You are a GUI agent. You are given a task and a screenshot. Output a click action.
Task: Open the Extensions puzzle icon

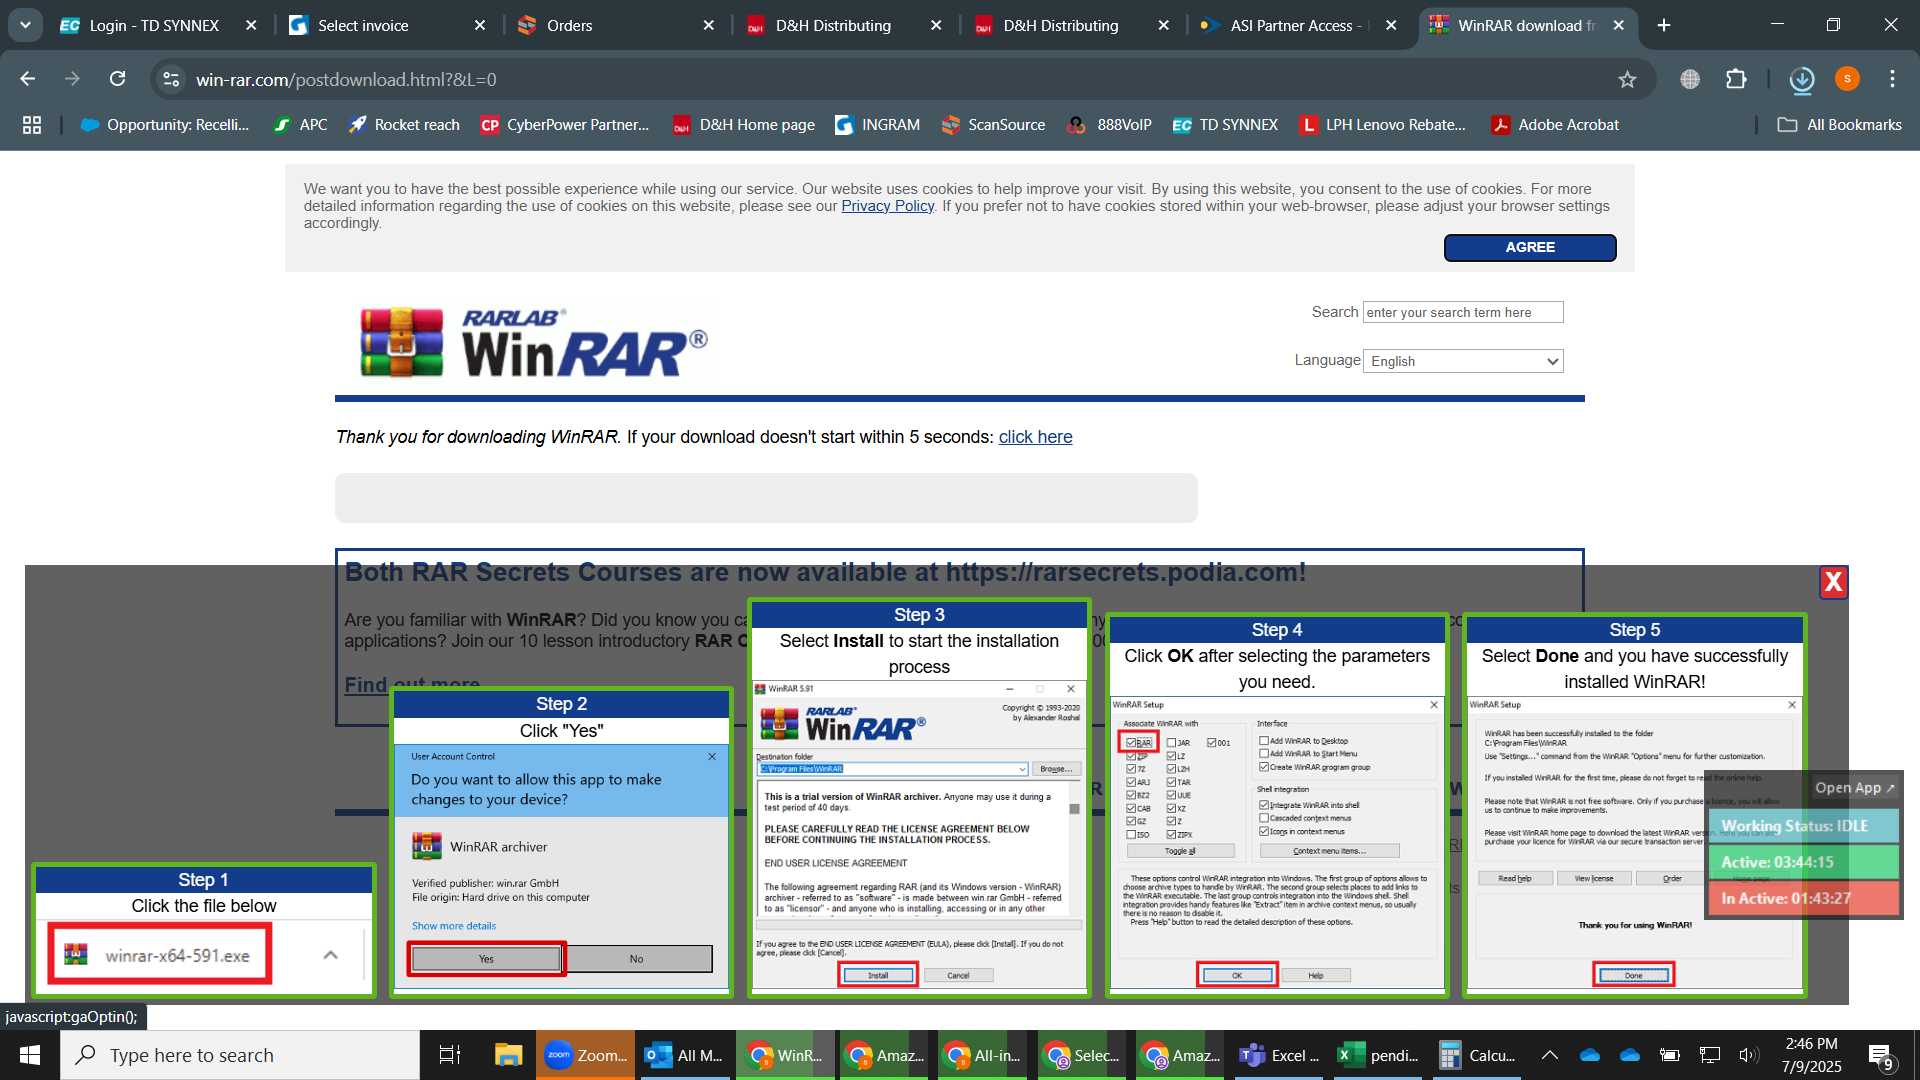pyautogui.click(x=1736, y=79)
